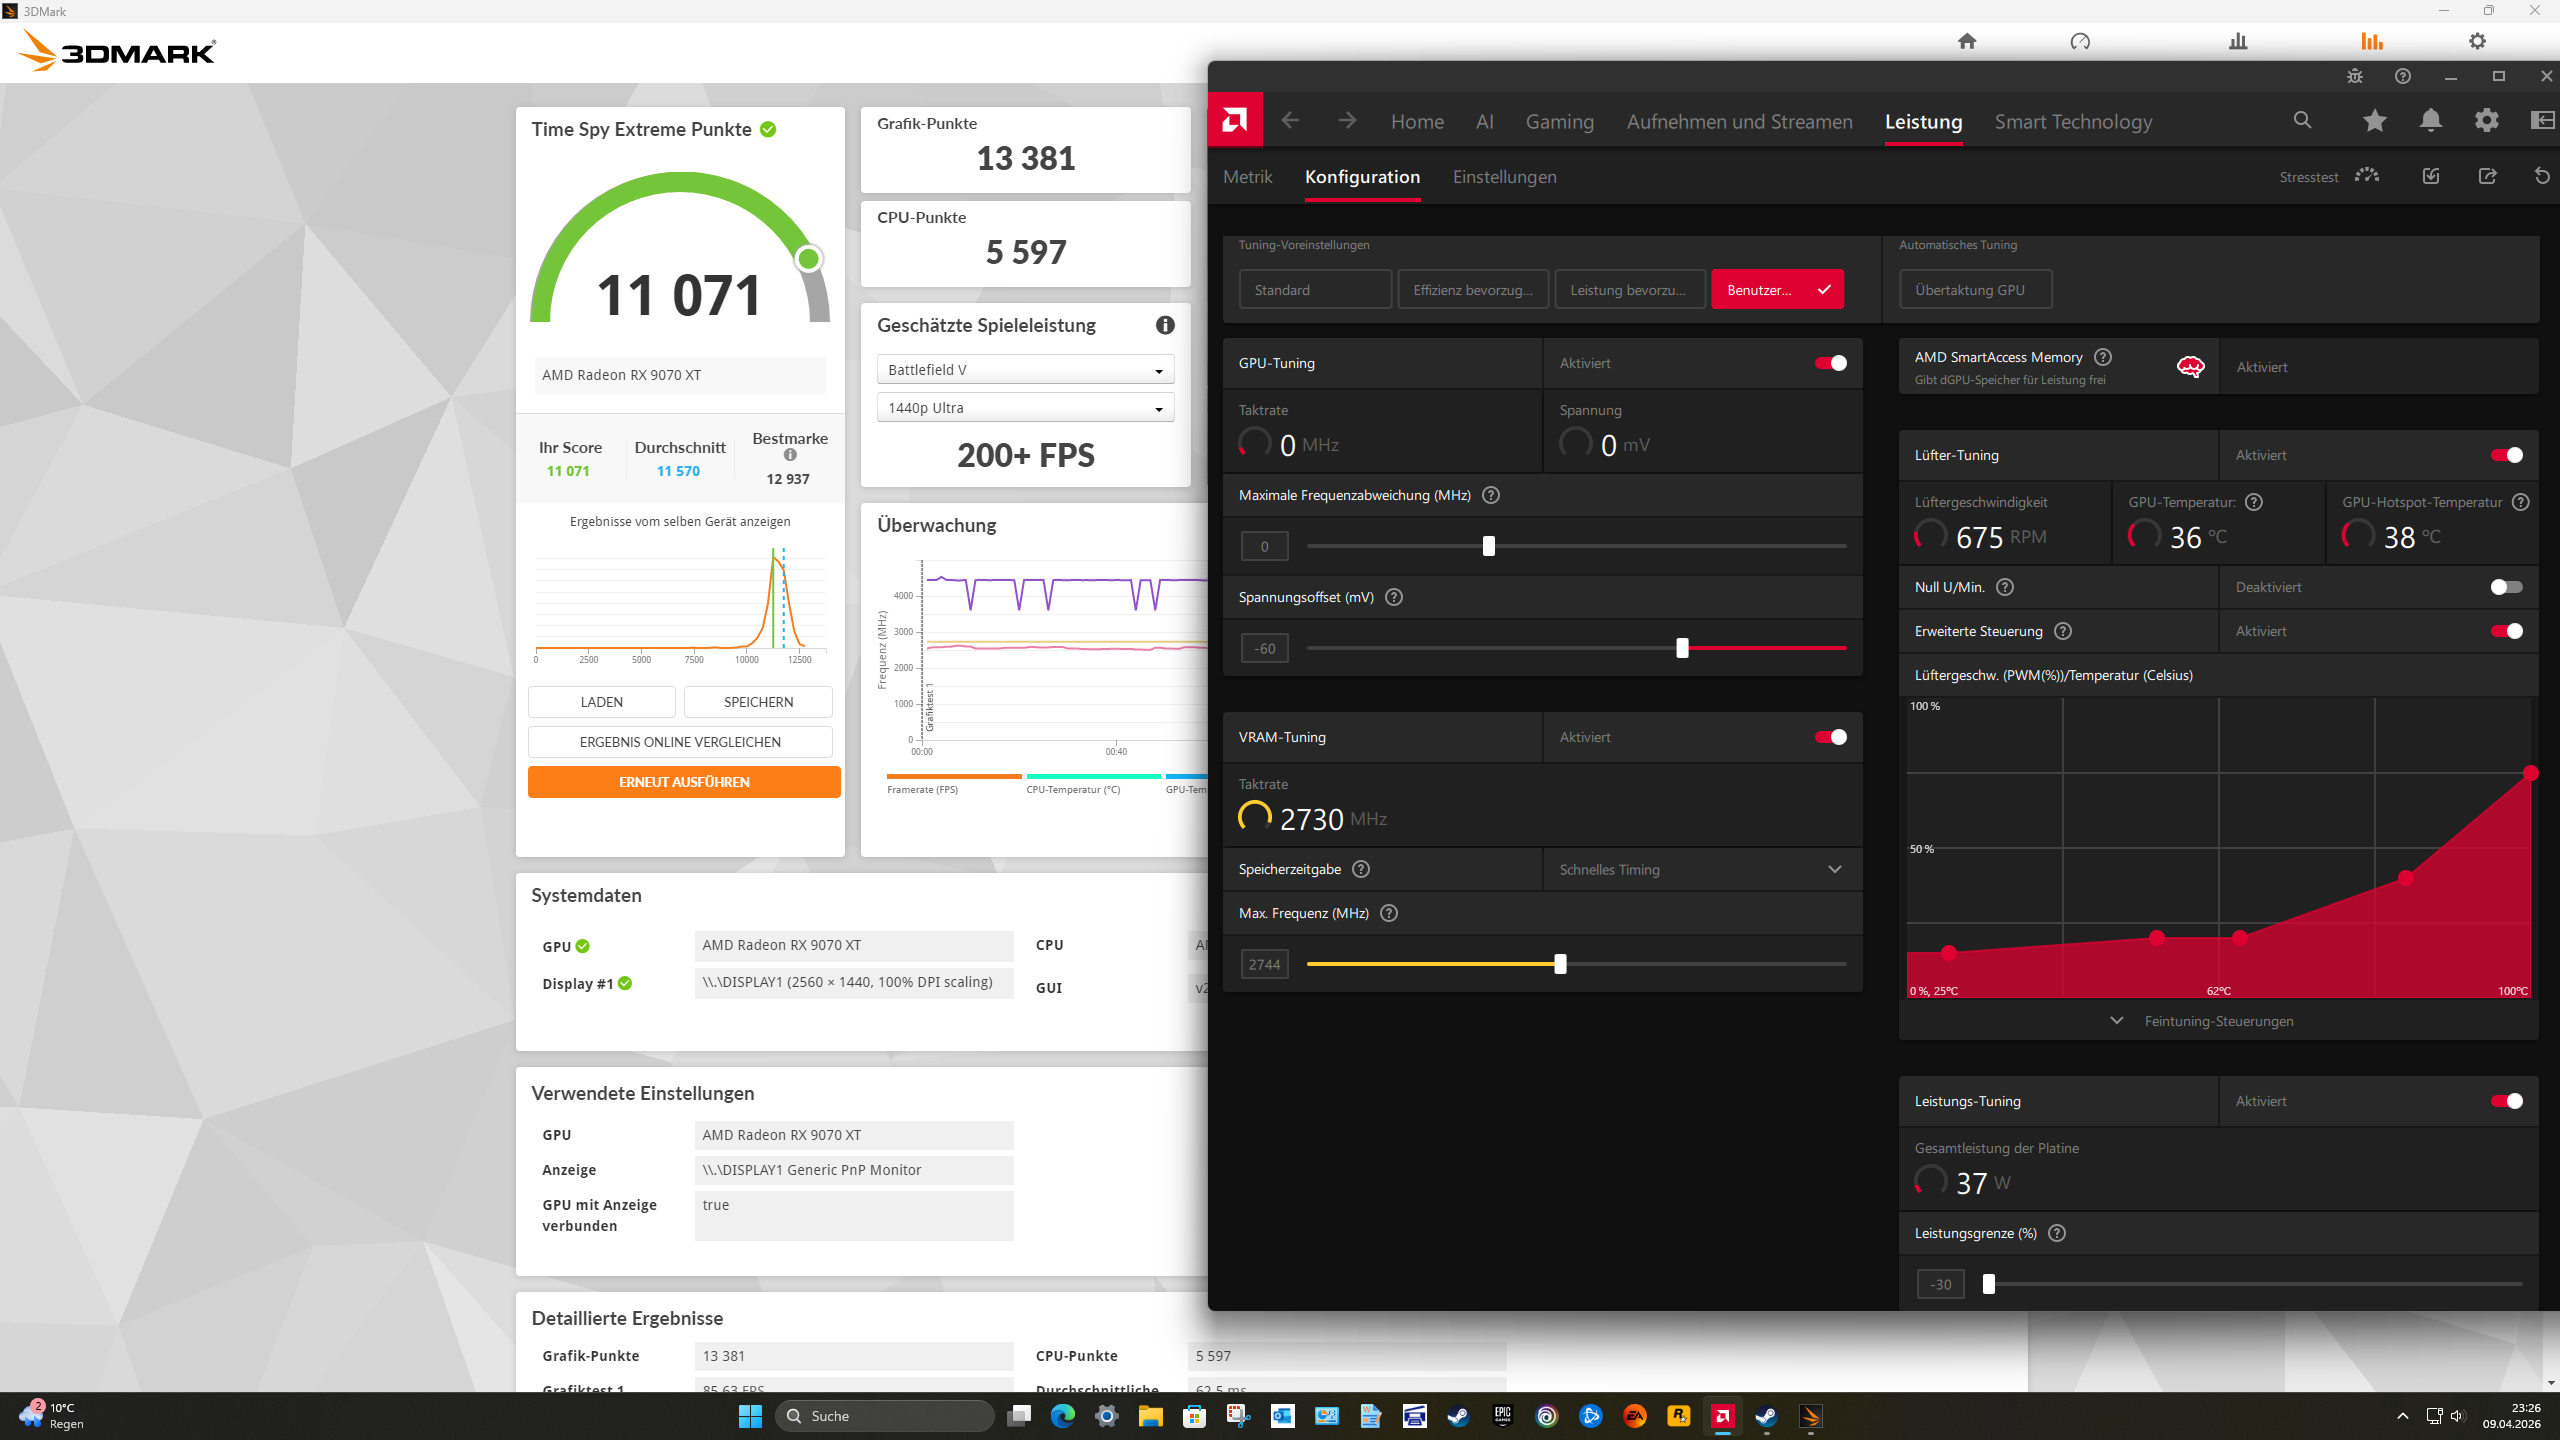Open 1440p Ultra resolution dropdown
The height and width of the screenshot is (1440, 2560).
pos(1025,408)
